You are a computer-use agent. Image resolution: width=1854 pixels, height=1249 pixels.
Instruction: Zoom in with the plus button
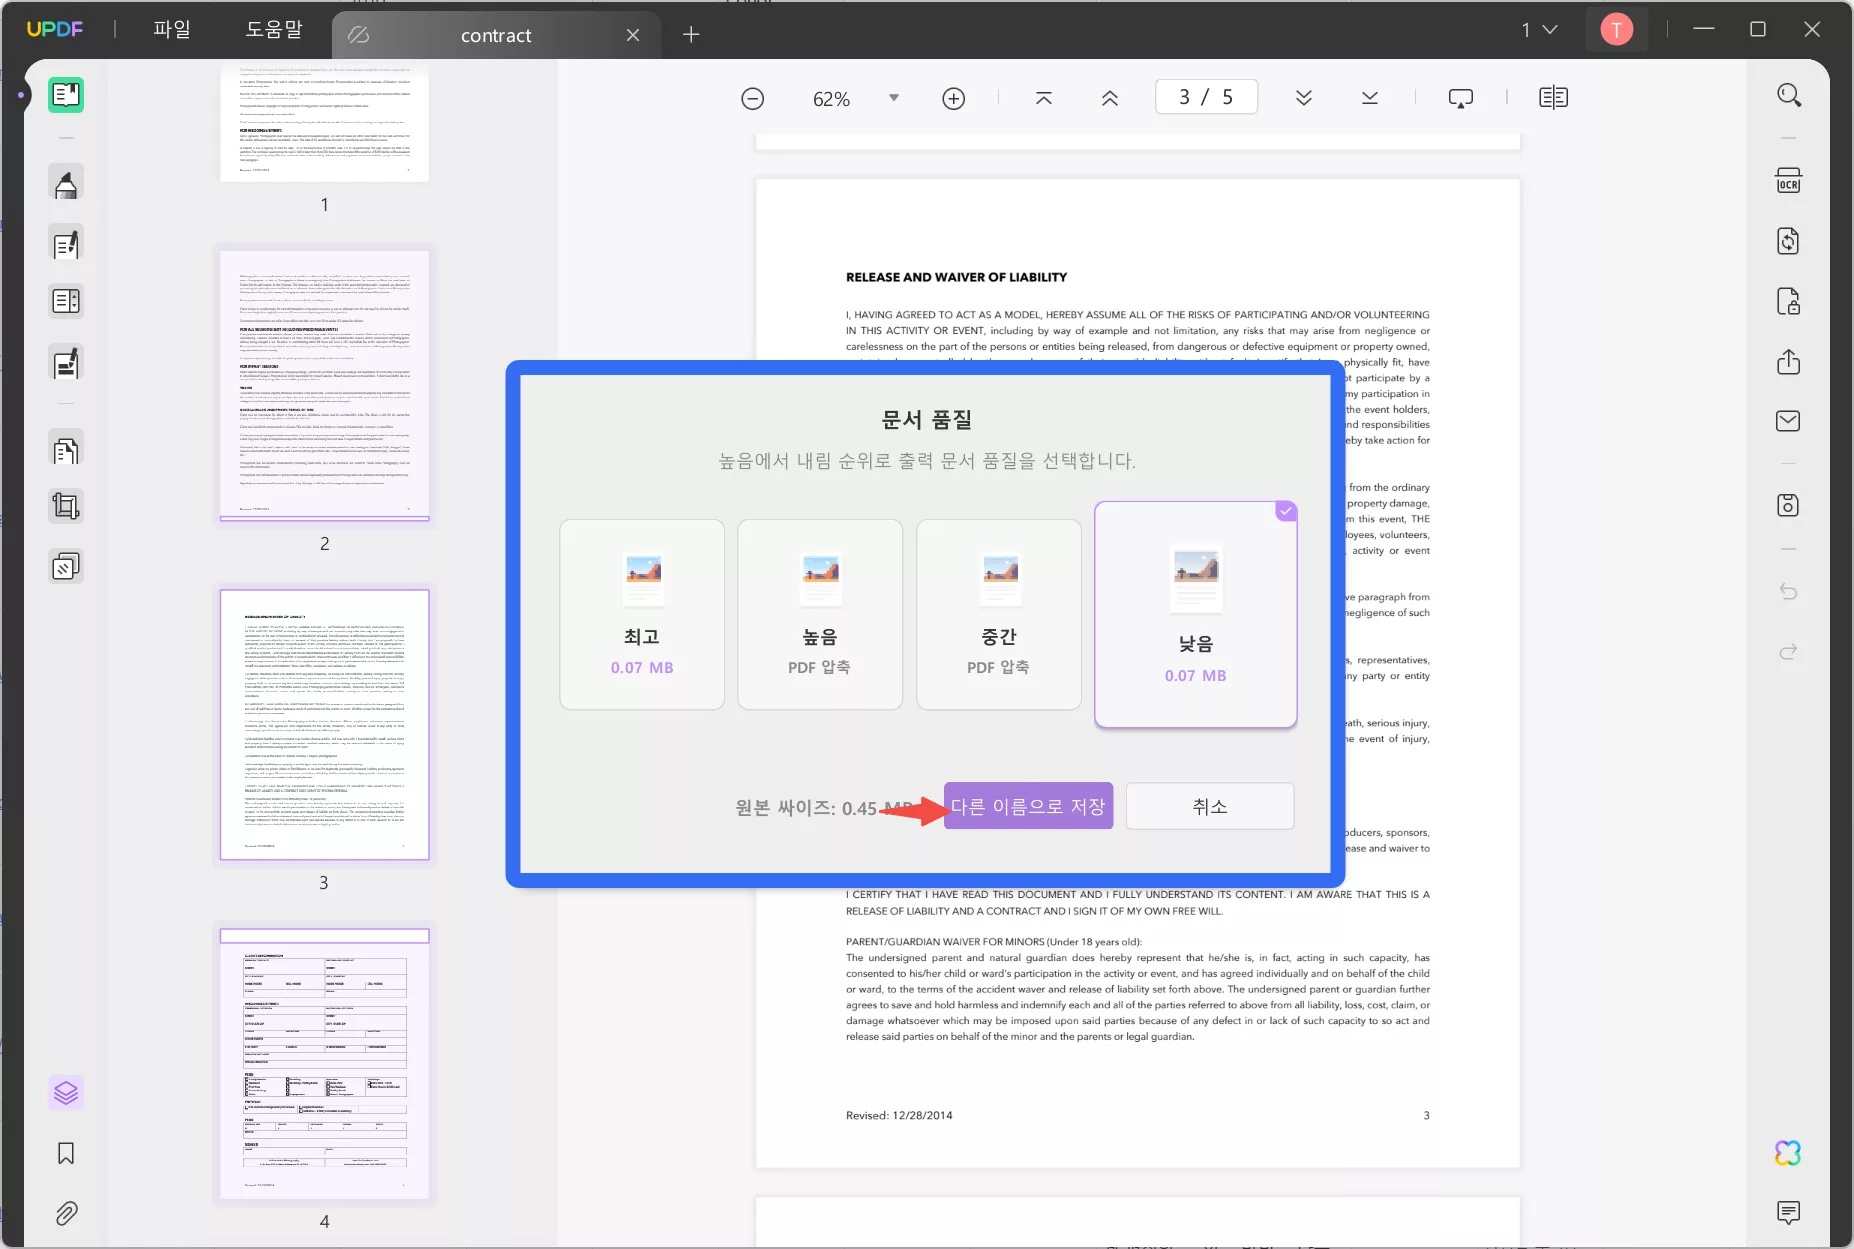[954, 98]
